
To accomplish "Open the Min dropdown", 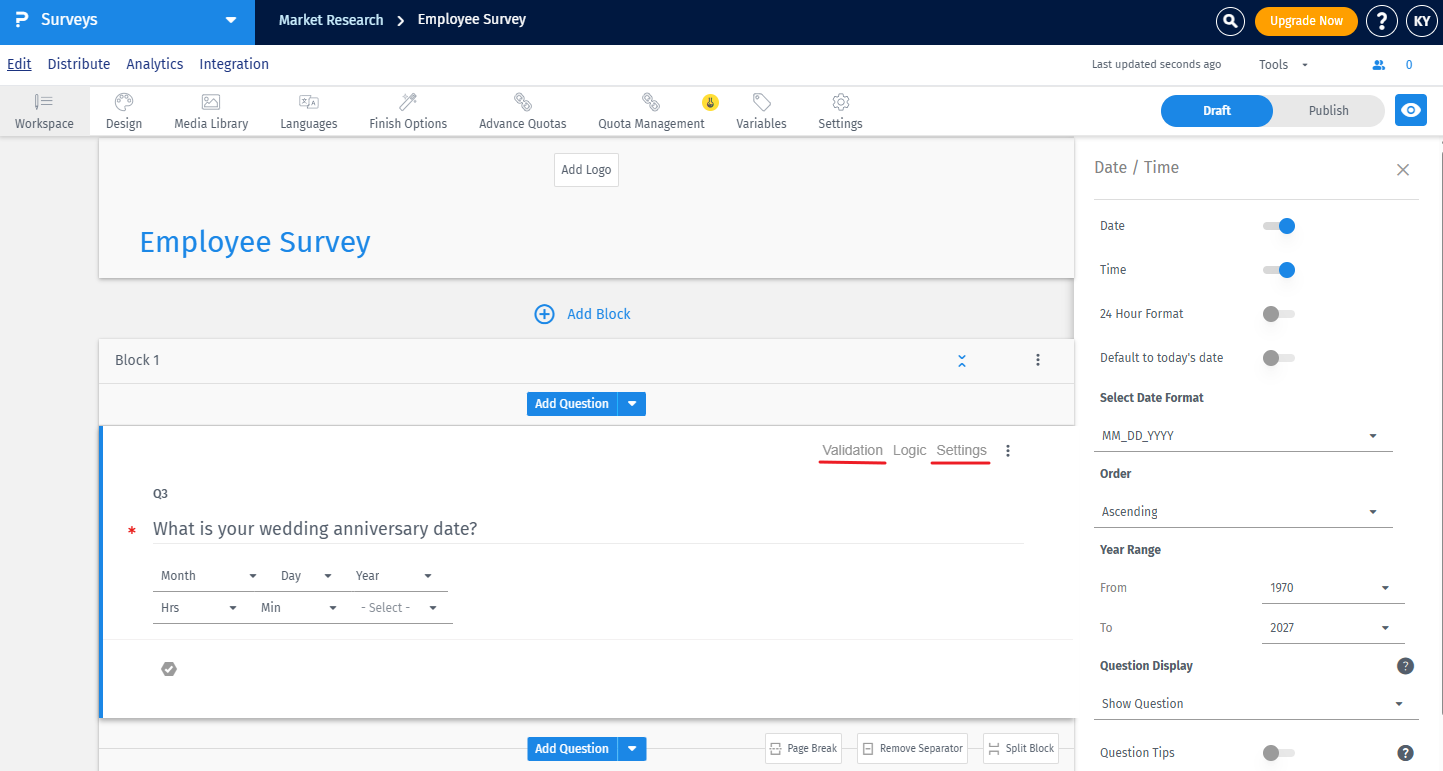I will [x=299, y=608].
